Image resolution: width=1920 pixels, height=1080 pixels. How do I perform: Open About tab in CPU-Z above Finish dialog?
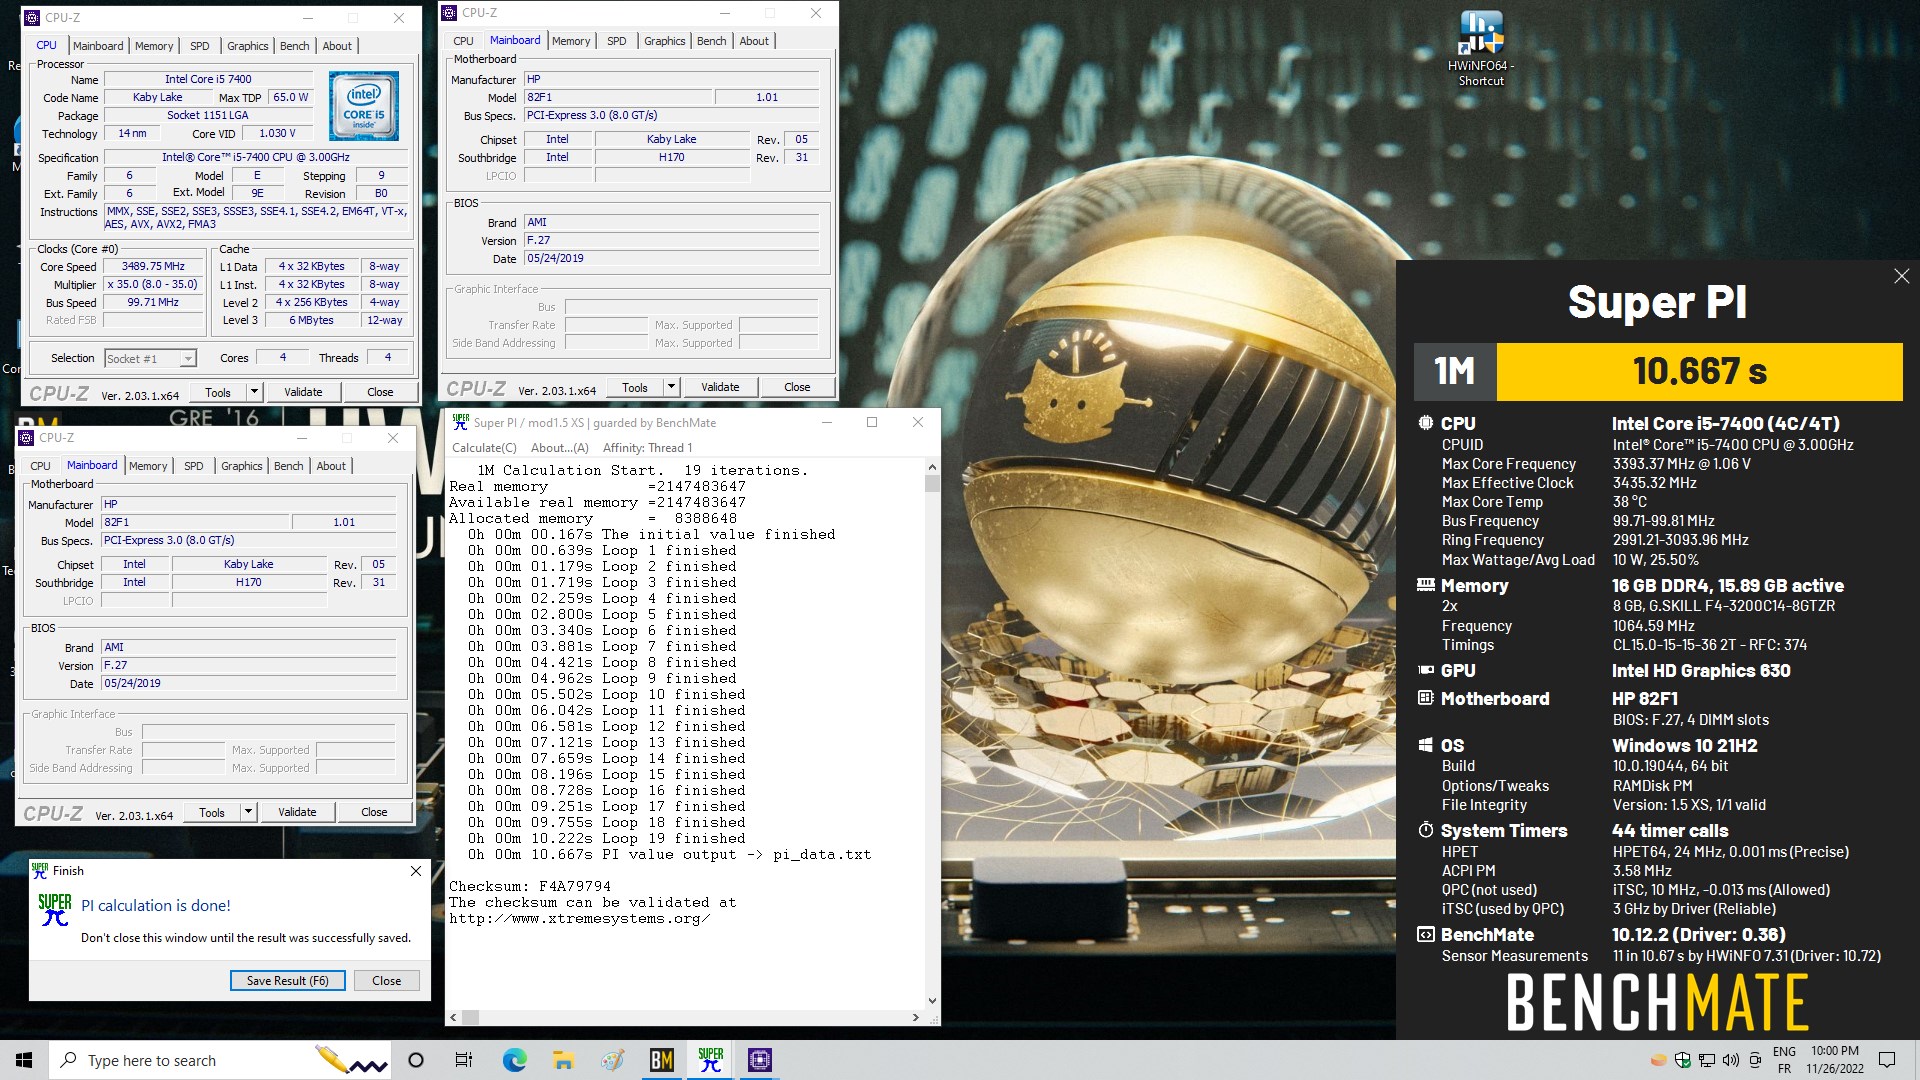tap(331, 466)
